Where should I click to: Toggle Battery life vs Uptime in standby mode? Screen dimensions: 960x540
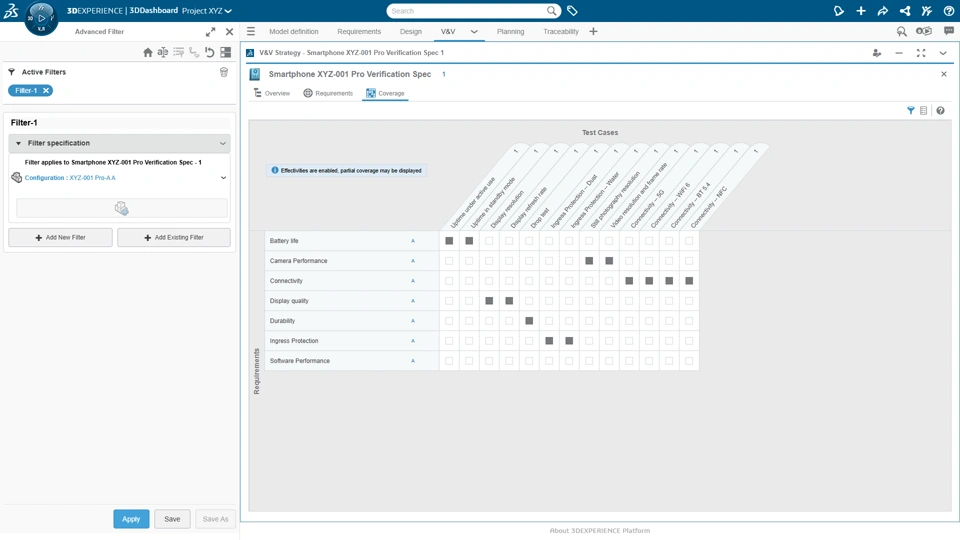tap(470, 241)
